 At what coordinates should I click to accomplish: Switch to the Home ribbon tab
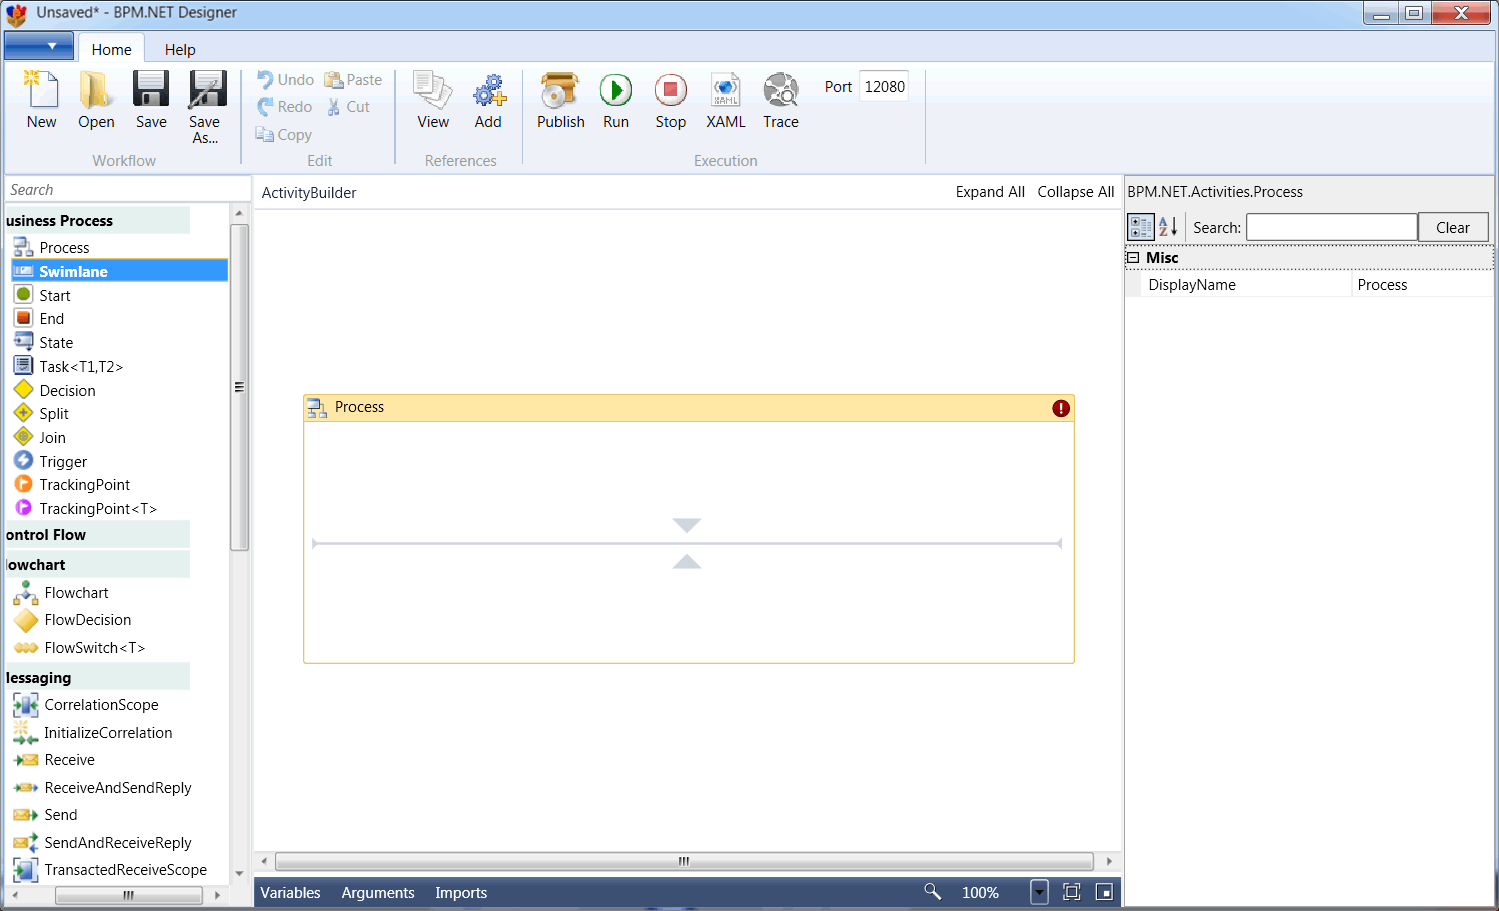click(112, 49)
